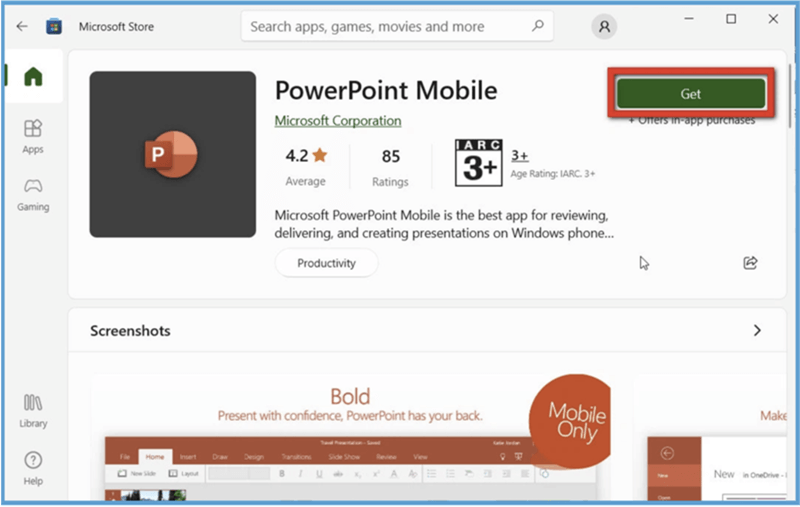Click the IARC 3+ rating badge

477,163
